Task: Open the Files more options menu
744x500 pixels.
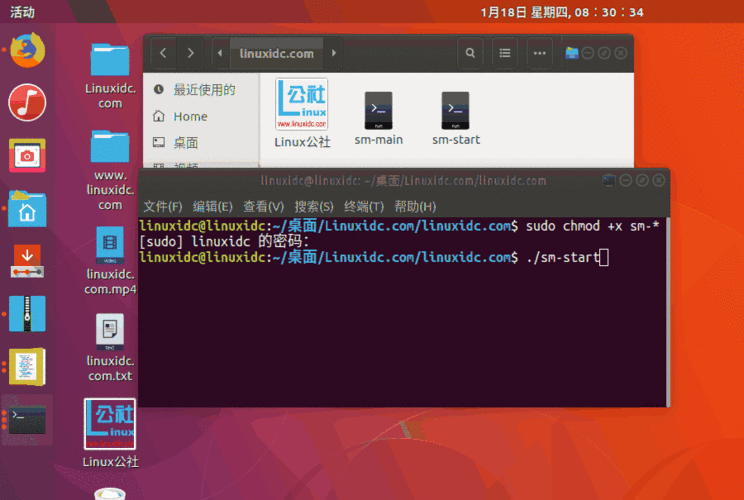Action: coord(539,53)
